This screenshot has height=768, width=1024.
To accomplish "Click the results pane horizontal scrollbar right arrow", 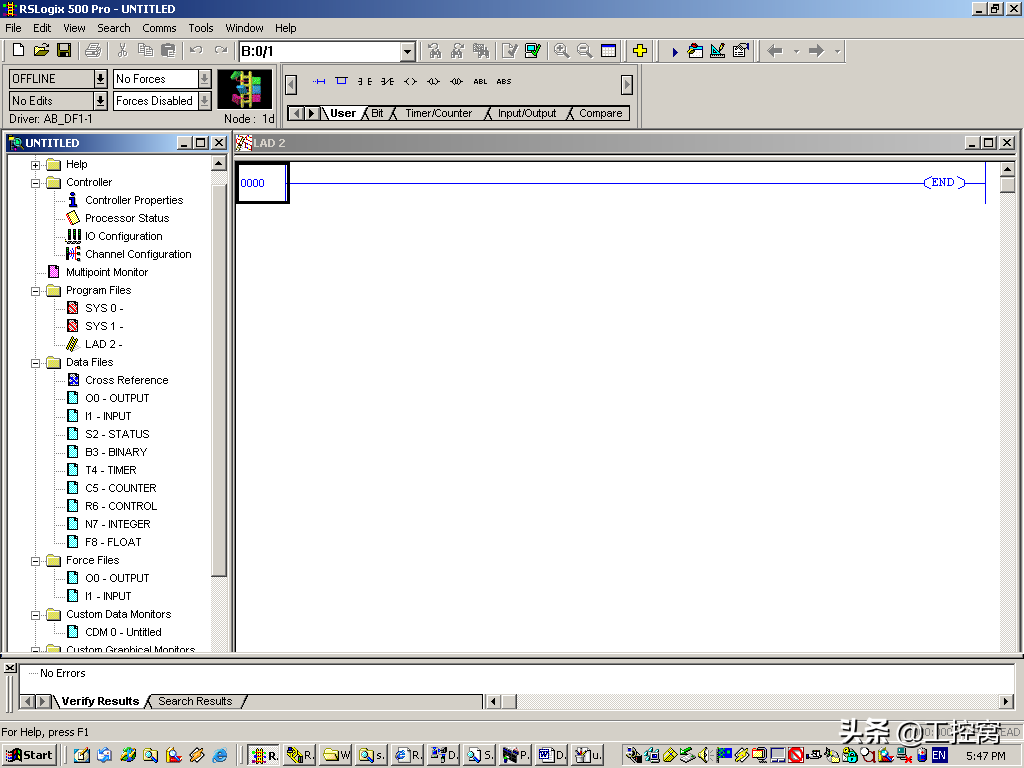I will pos(1006,701).
